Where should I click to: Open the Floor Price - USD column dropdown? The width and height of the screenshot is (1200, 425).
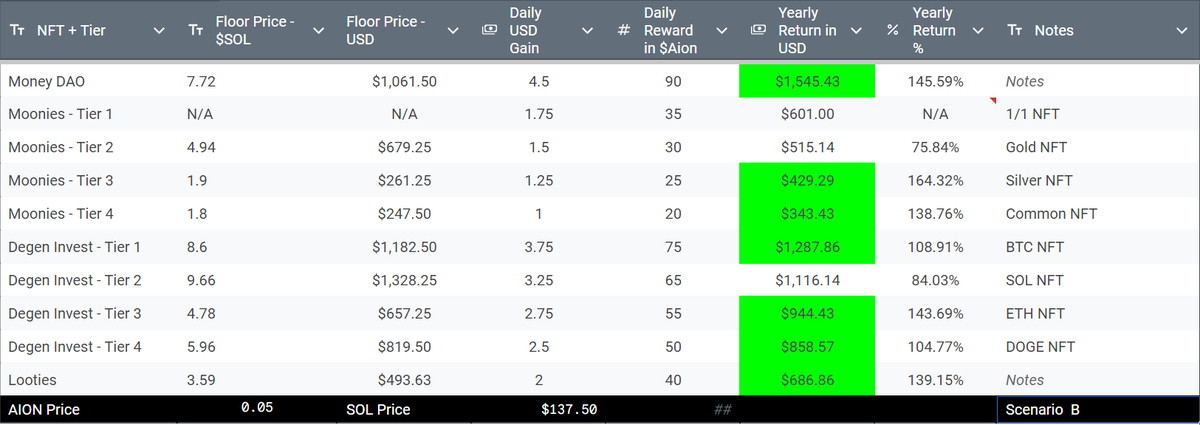tap(453, 31)
